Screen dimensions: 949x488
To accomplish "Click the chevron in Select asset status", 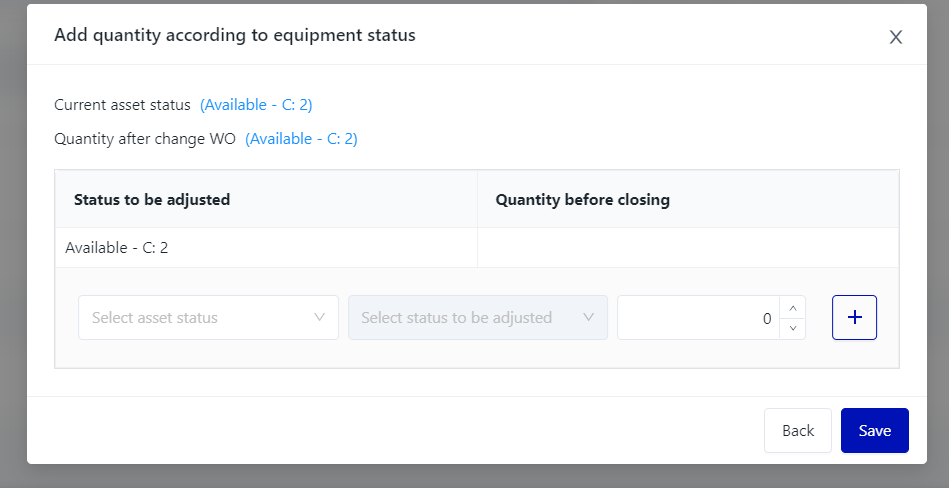I will click(x=320, y=317).
